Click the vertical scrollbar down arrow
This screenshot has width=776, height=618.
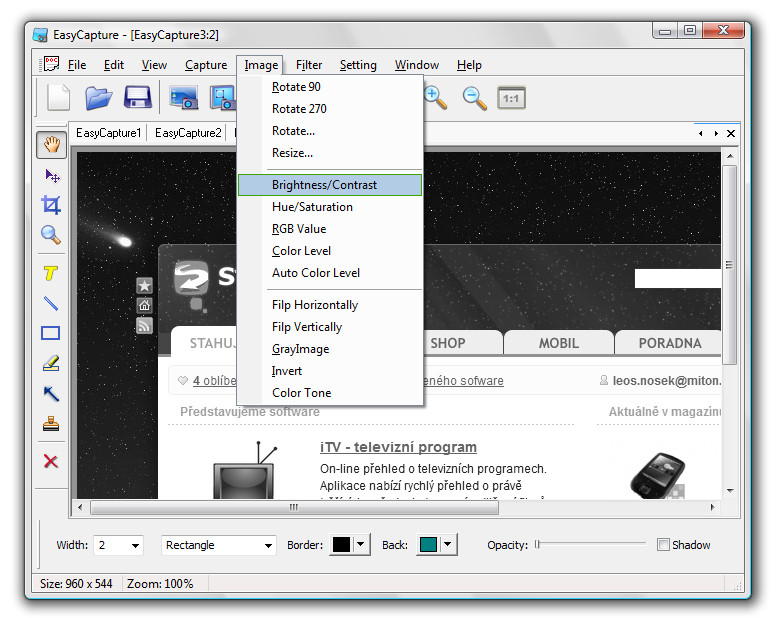coord(730,491)
